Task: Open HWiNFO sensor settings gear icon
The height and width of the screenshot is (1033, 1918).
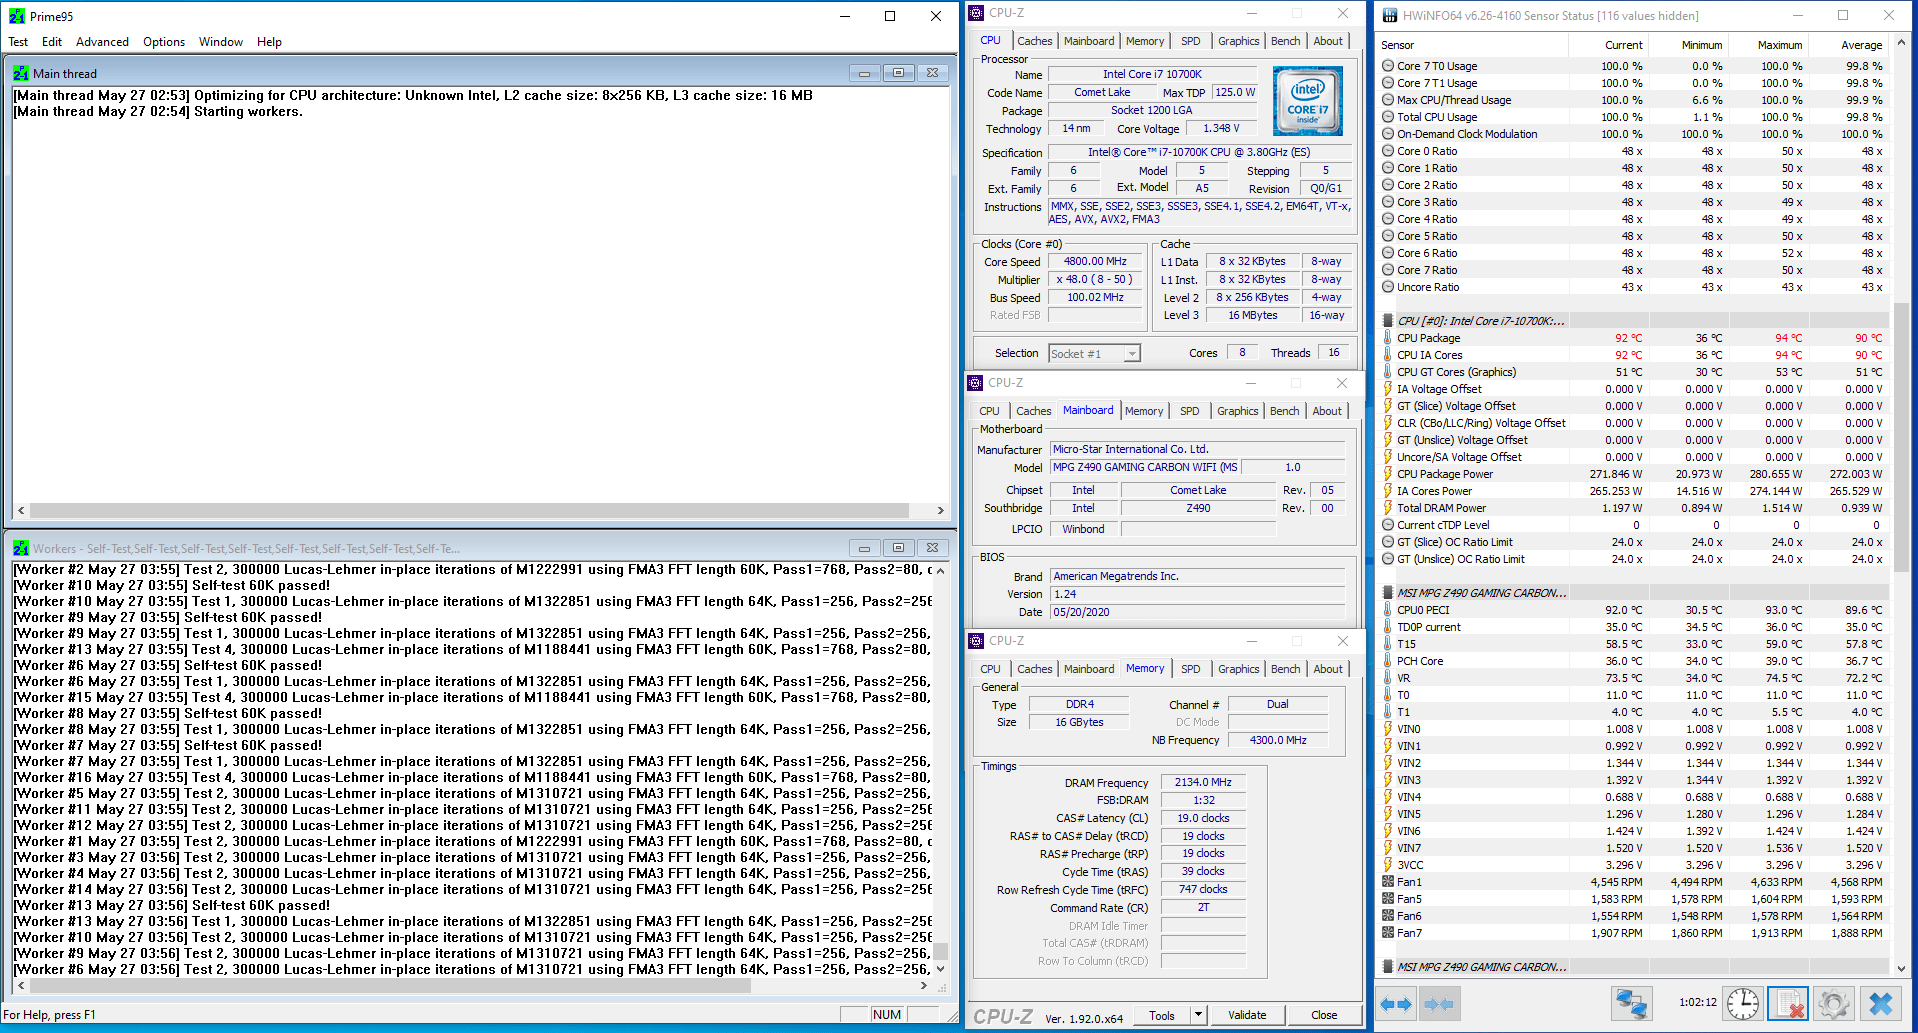Action: coord(1834,1003)
